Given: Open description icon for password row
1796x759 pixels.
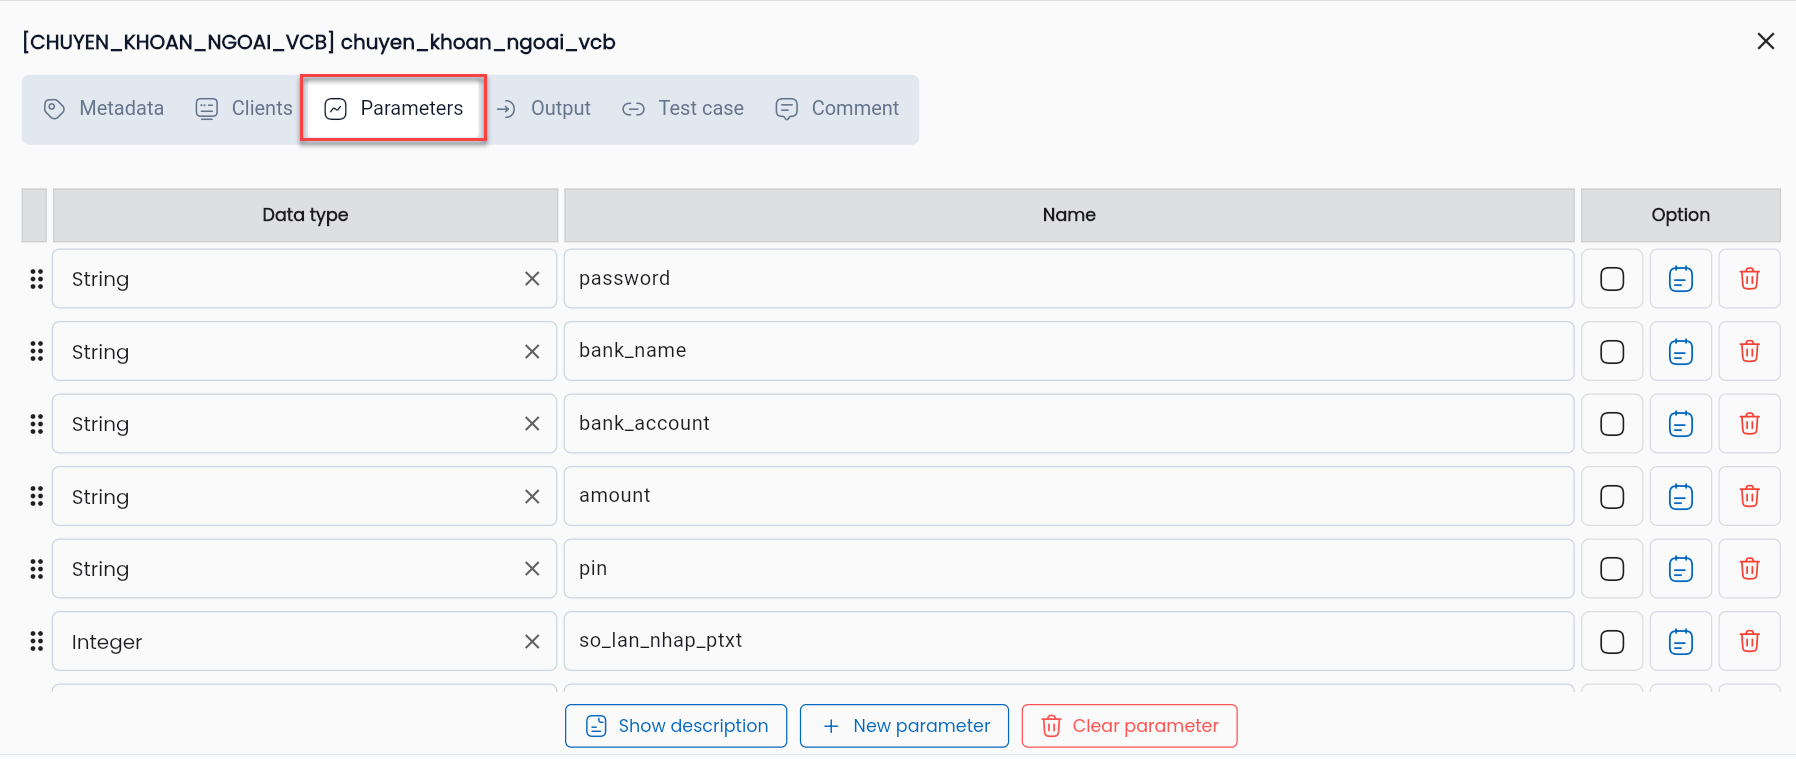Looking at the screenshot, I should coord(1680,279).
